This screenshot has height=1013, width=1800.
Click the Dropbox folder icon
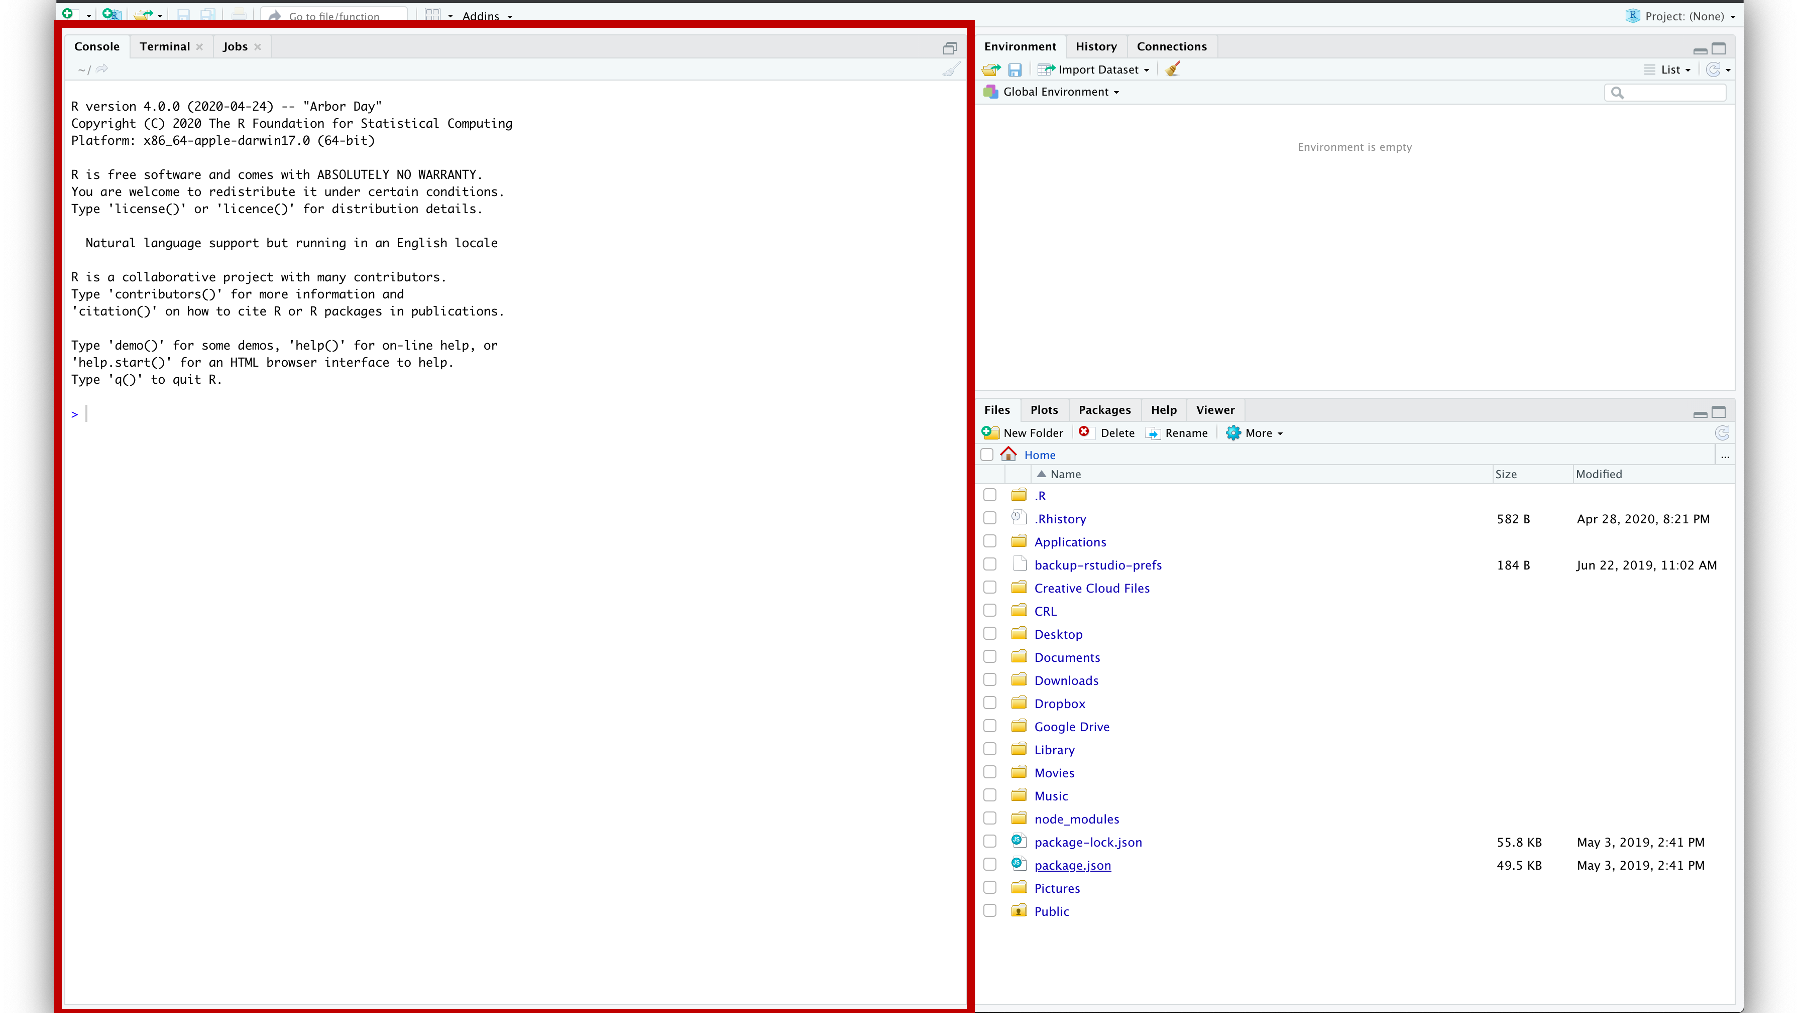1019,703
